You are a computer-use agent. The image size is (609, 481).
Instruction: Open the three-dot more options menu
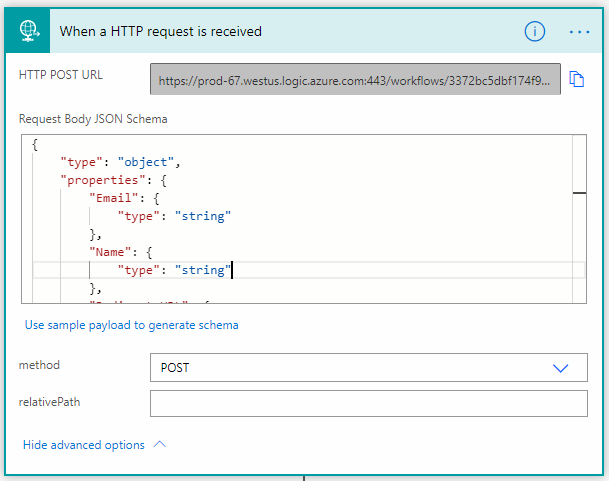click(579, 32)
